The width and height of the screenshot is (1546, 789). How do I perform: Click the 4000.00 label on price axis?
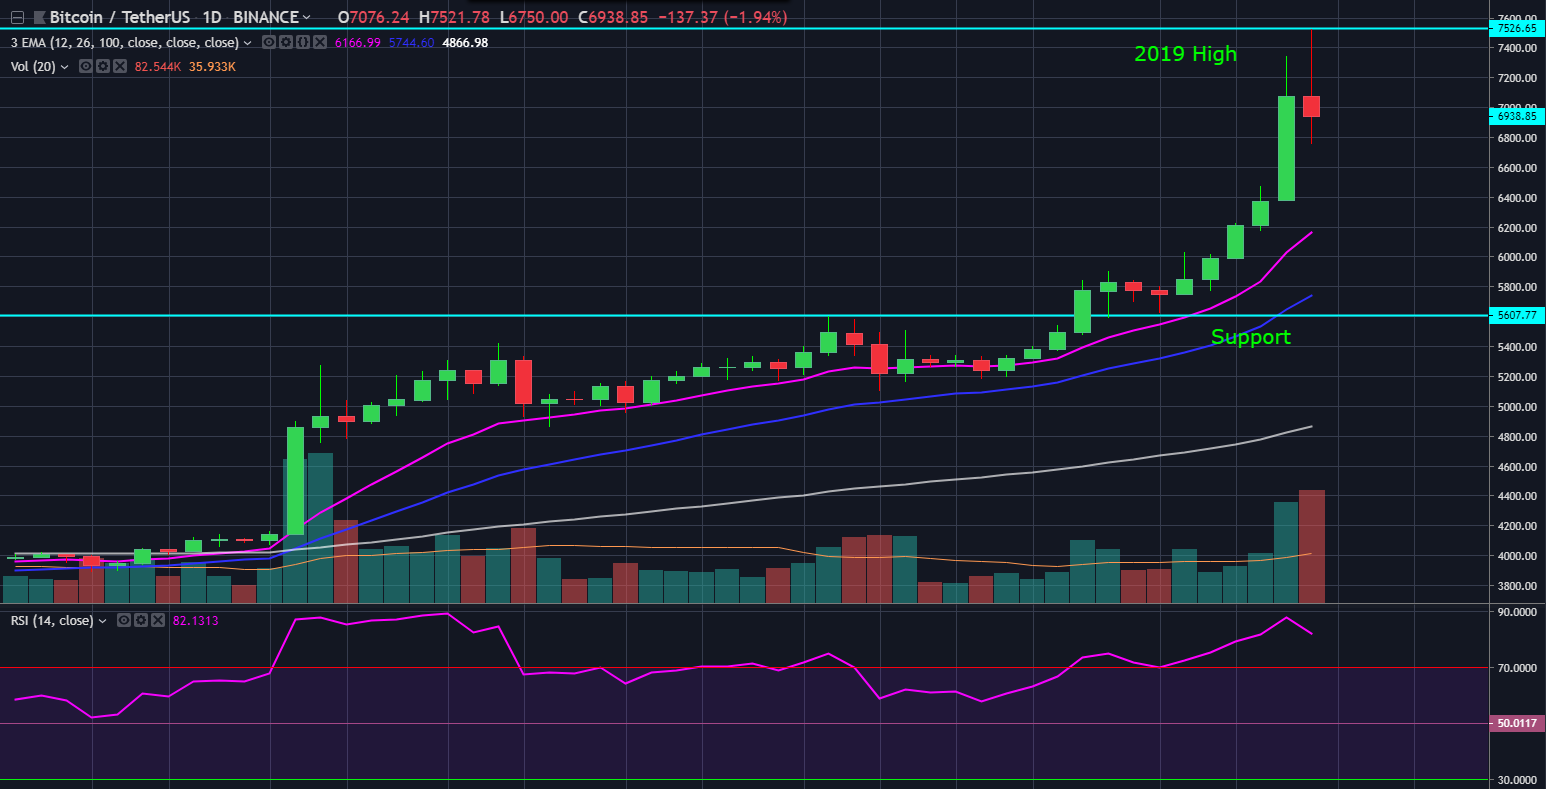coord(1516,556)
